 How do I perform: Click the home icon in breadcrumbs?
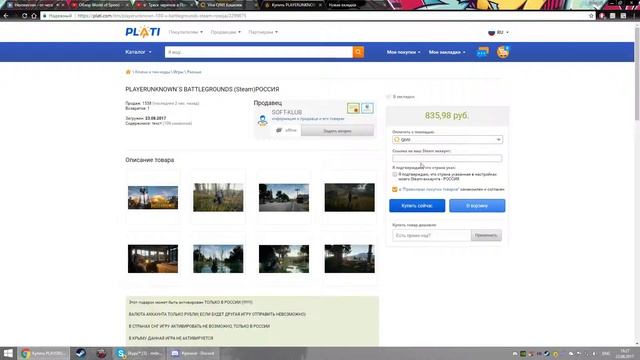click(x=128, y=72)
